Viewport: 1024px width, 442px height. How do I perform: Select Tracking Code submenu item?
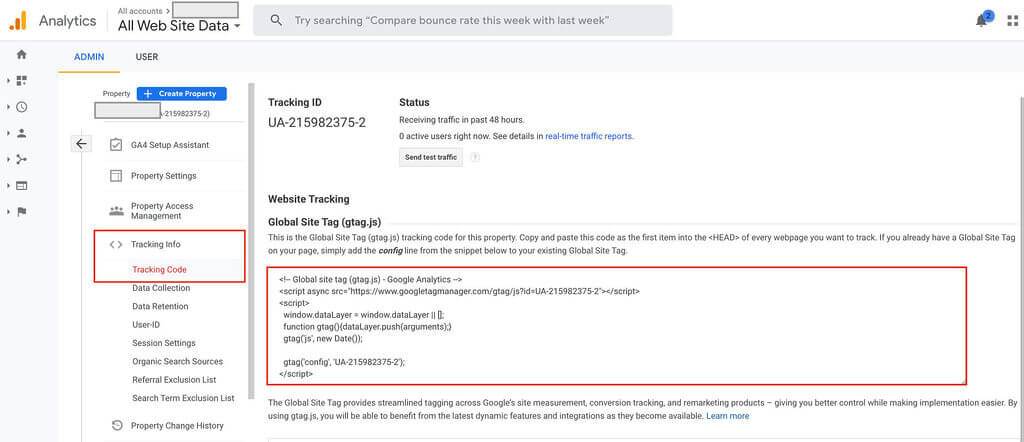click(159, 270)
